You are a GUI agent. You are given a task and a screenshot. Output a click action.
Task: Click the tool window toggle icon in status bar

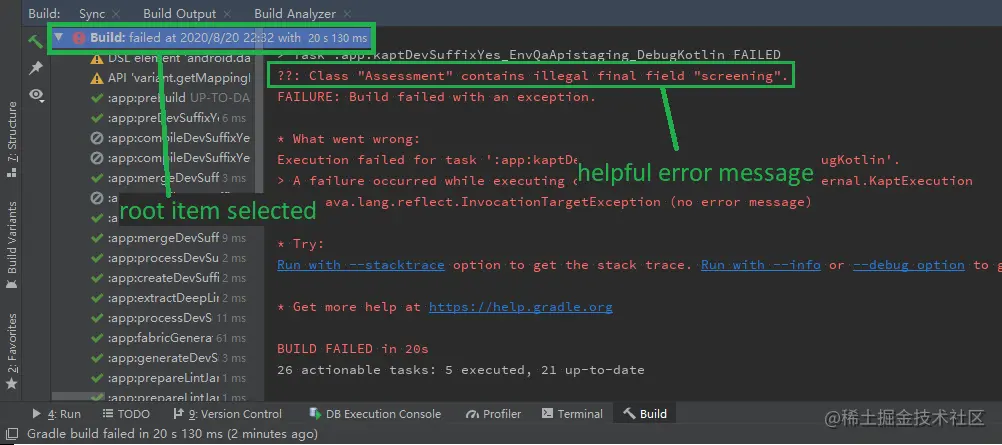coord(12,434)
